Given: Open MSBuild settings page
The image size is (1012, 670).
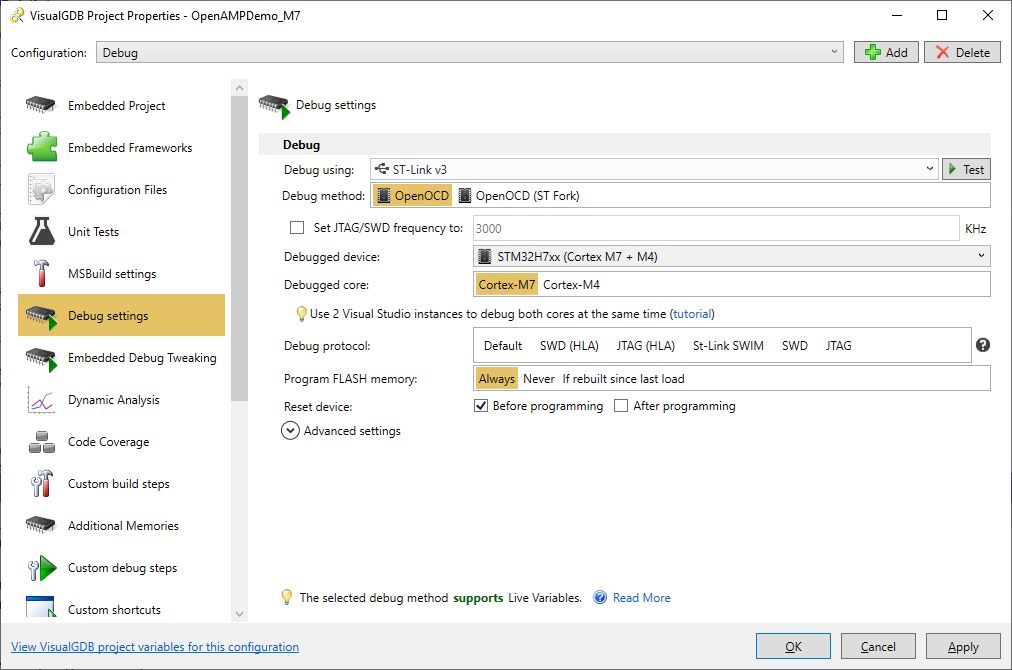Looking at the screenshot, I should (x=121, y=273).
